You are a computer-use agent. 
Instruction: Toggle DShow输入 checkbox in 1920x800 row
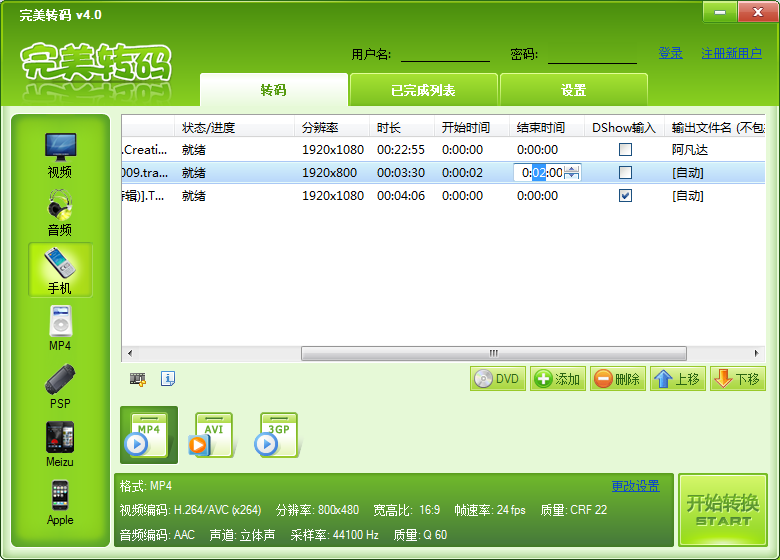(x=625, y=173)
